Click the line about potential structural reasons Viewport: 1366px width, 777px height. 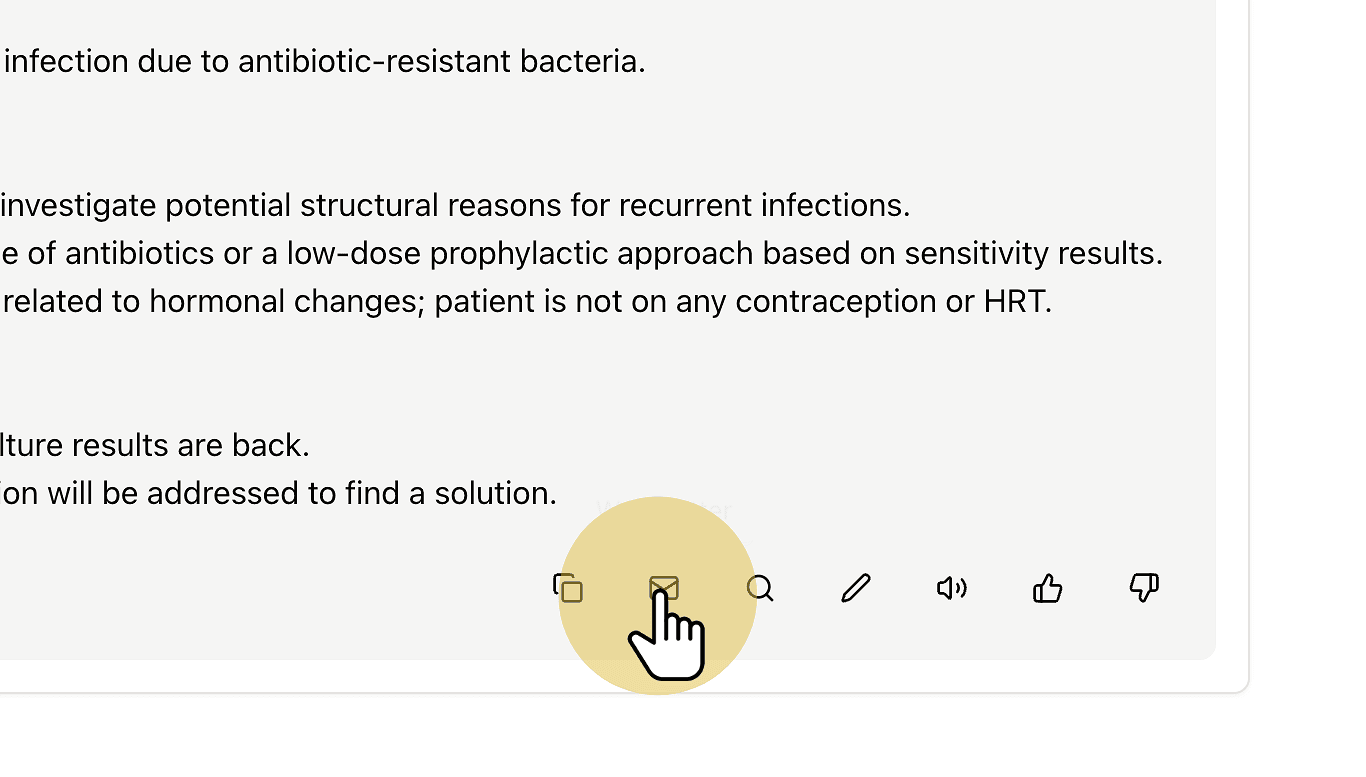[455, 205]
